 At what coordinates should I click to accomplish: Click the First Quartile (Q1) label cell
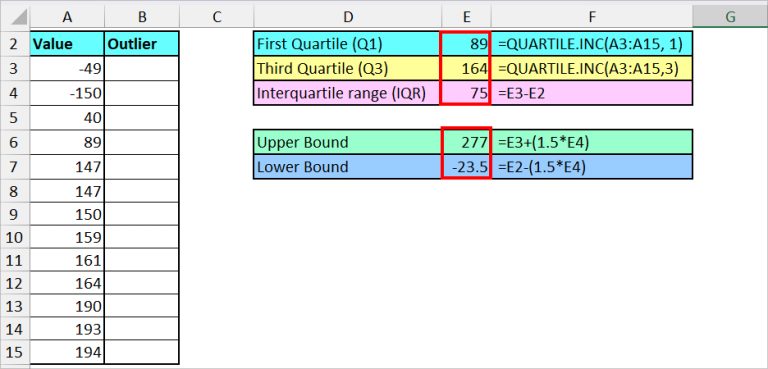pos(347,44)
